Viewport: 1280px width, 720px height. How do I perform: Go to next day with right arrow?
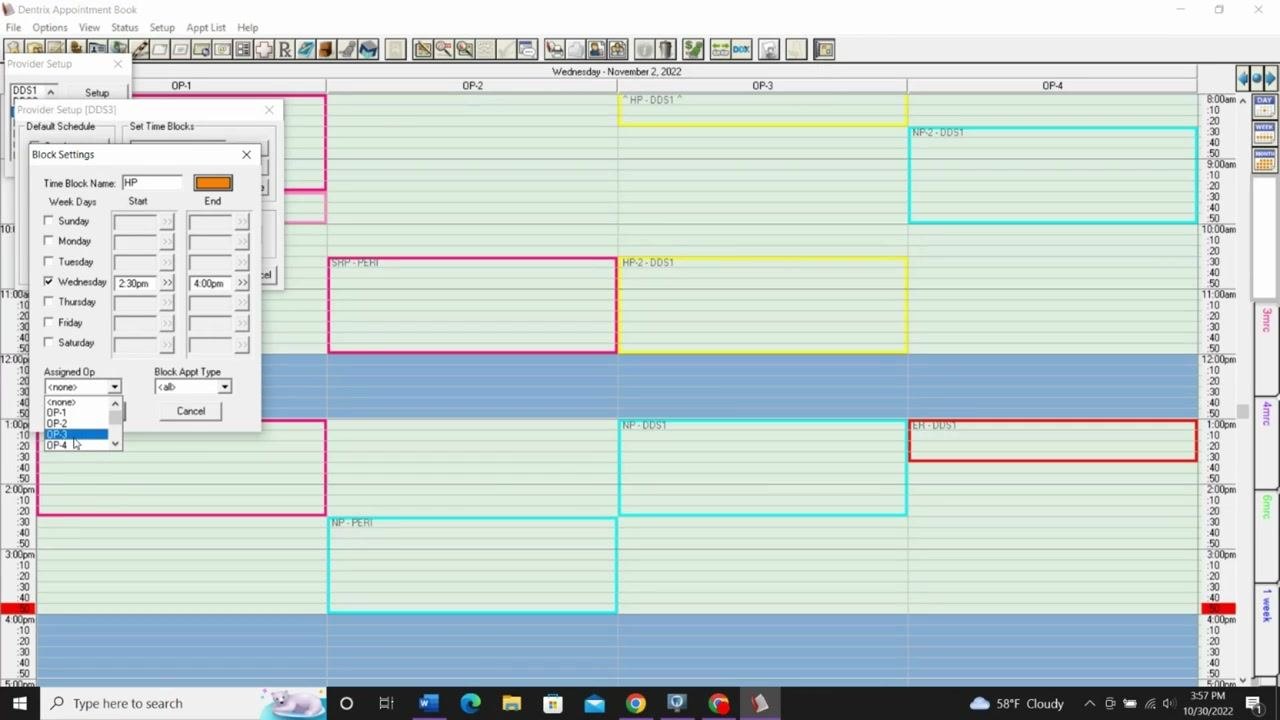click(x=1270, y=78)
